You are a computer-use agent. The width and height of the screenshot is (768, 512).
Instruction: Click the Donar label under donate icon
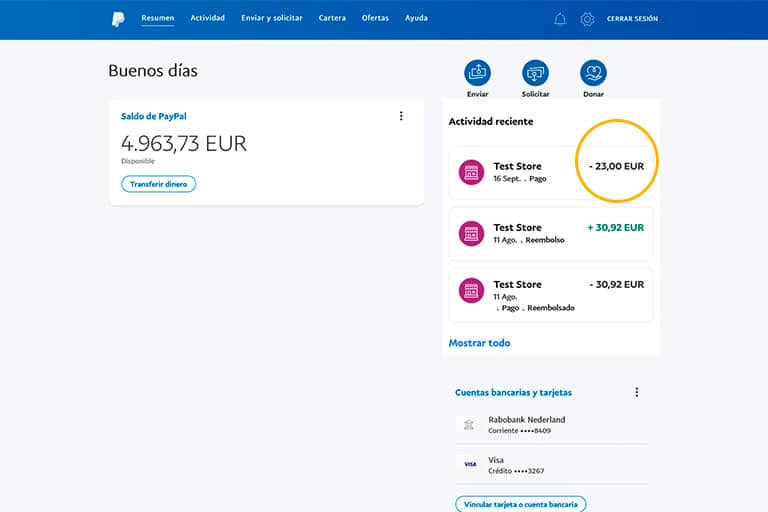point(593,94)
